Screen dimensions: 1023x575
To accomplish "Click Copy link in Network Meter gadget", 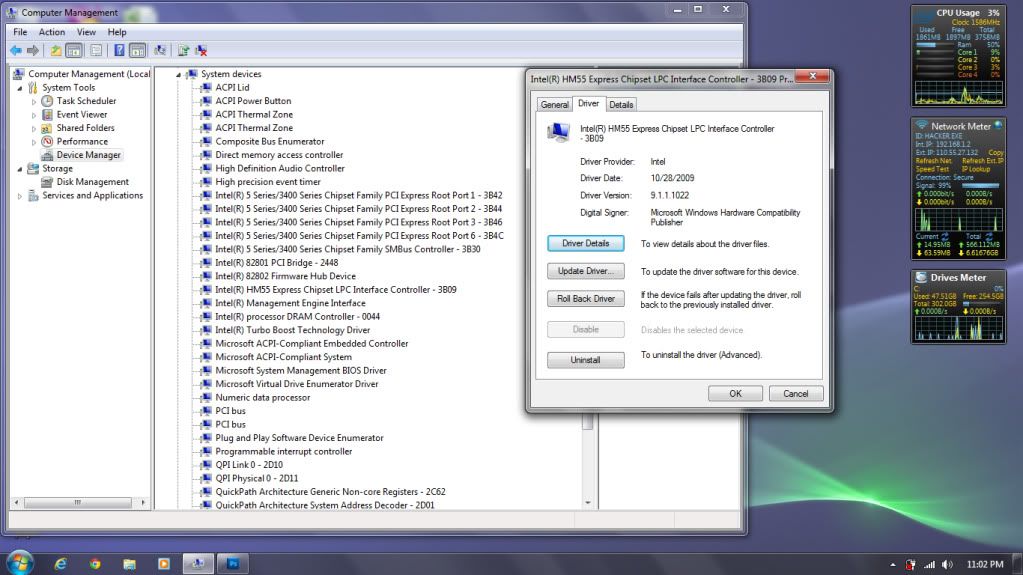I will [x=996, y=152].
